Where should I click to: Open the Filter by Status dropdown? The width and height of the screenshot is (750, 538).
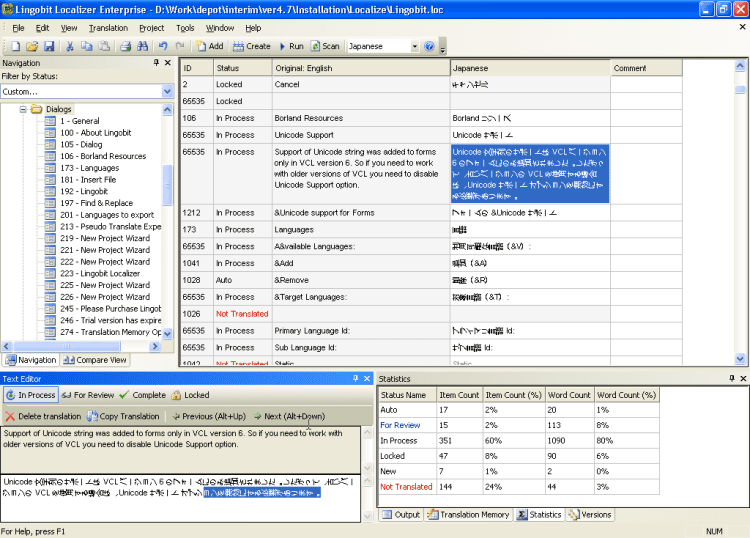click(x=166, y=91)
